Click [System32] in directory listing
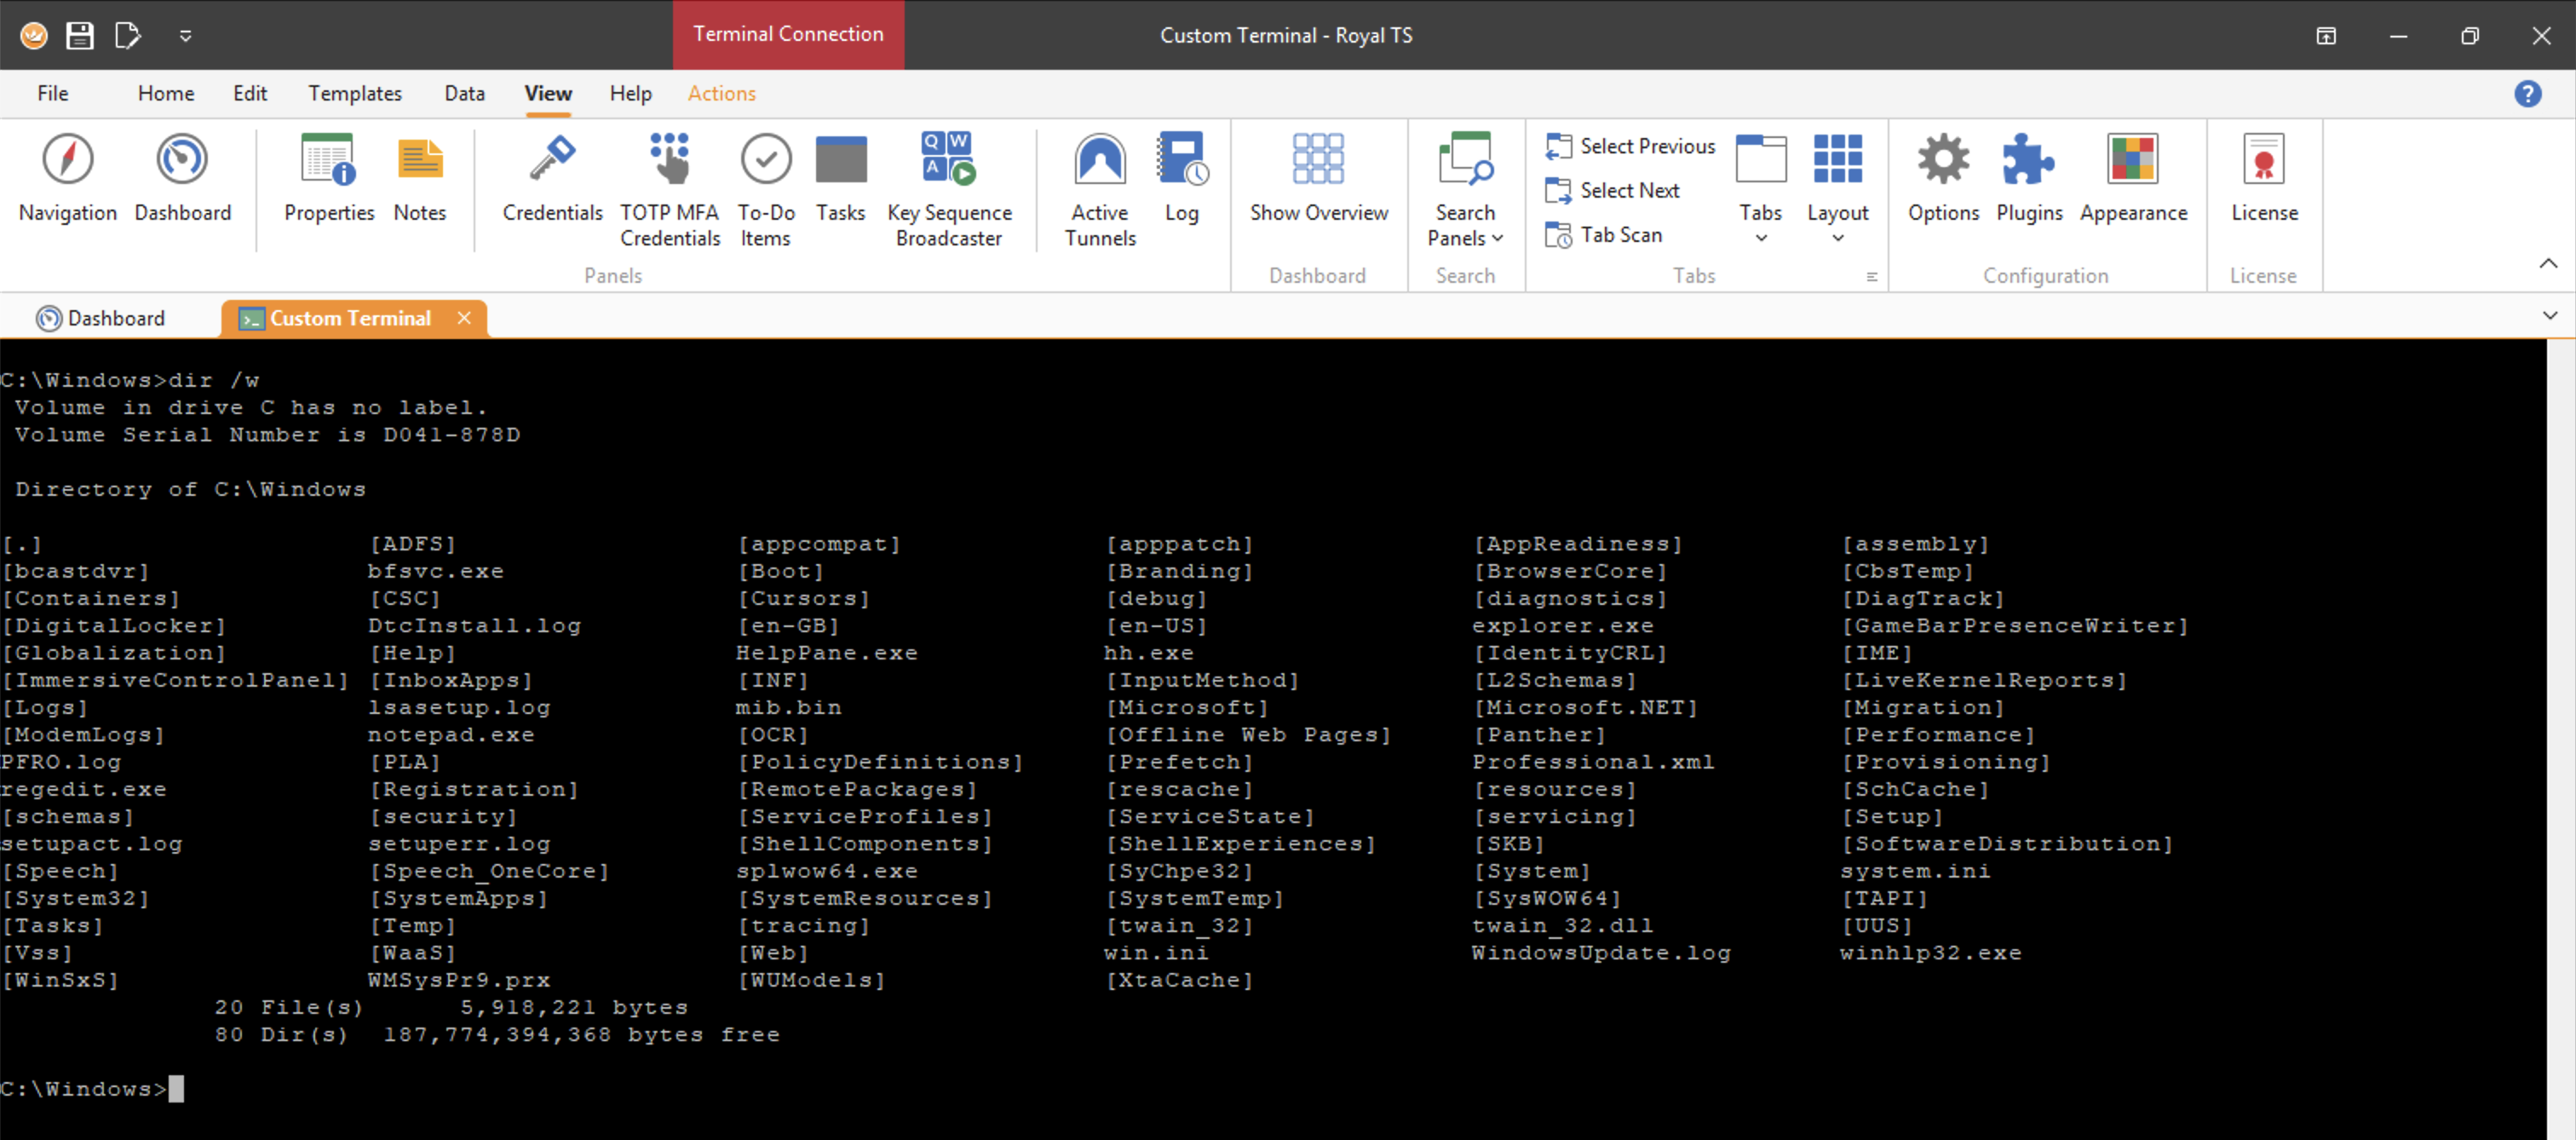The height and width of the screenshot is (1140, 2576). click(76, 898)
